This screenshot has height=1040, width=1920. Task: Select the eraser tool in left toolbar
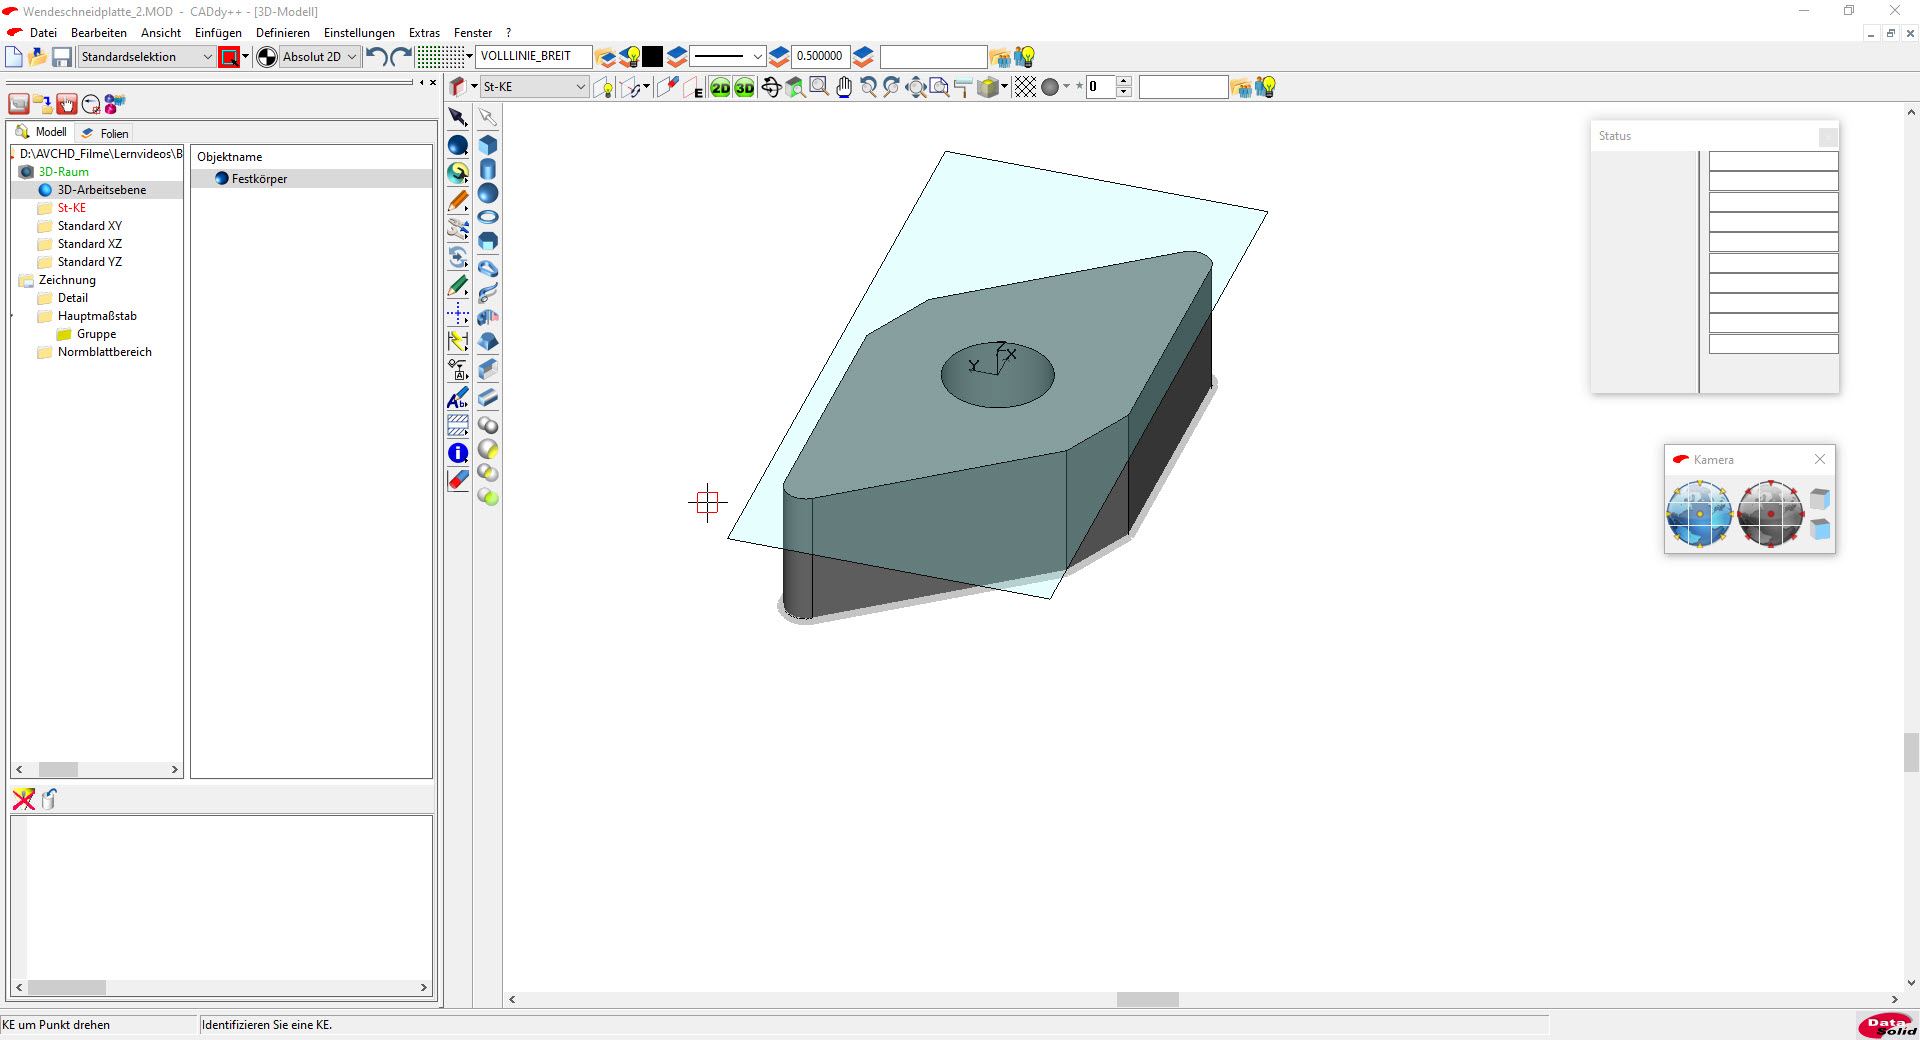(x=458, y=481)
